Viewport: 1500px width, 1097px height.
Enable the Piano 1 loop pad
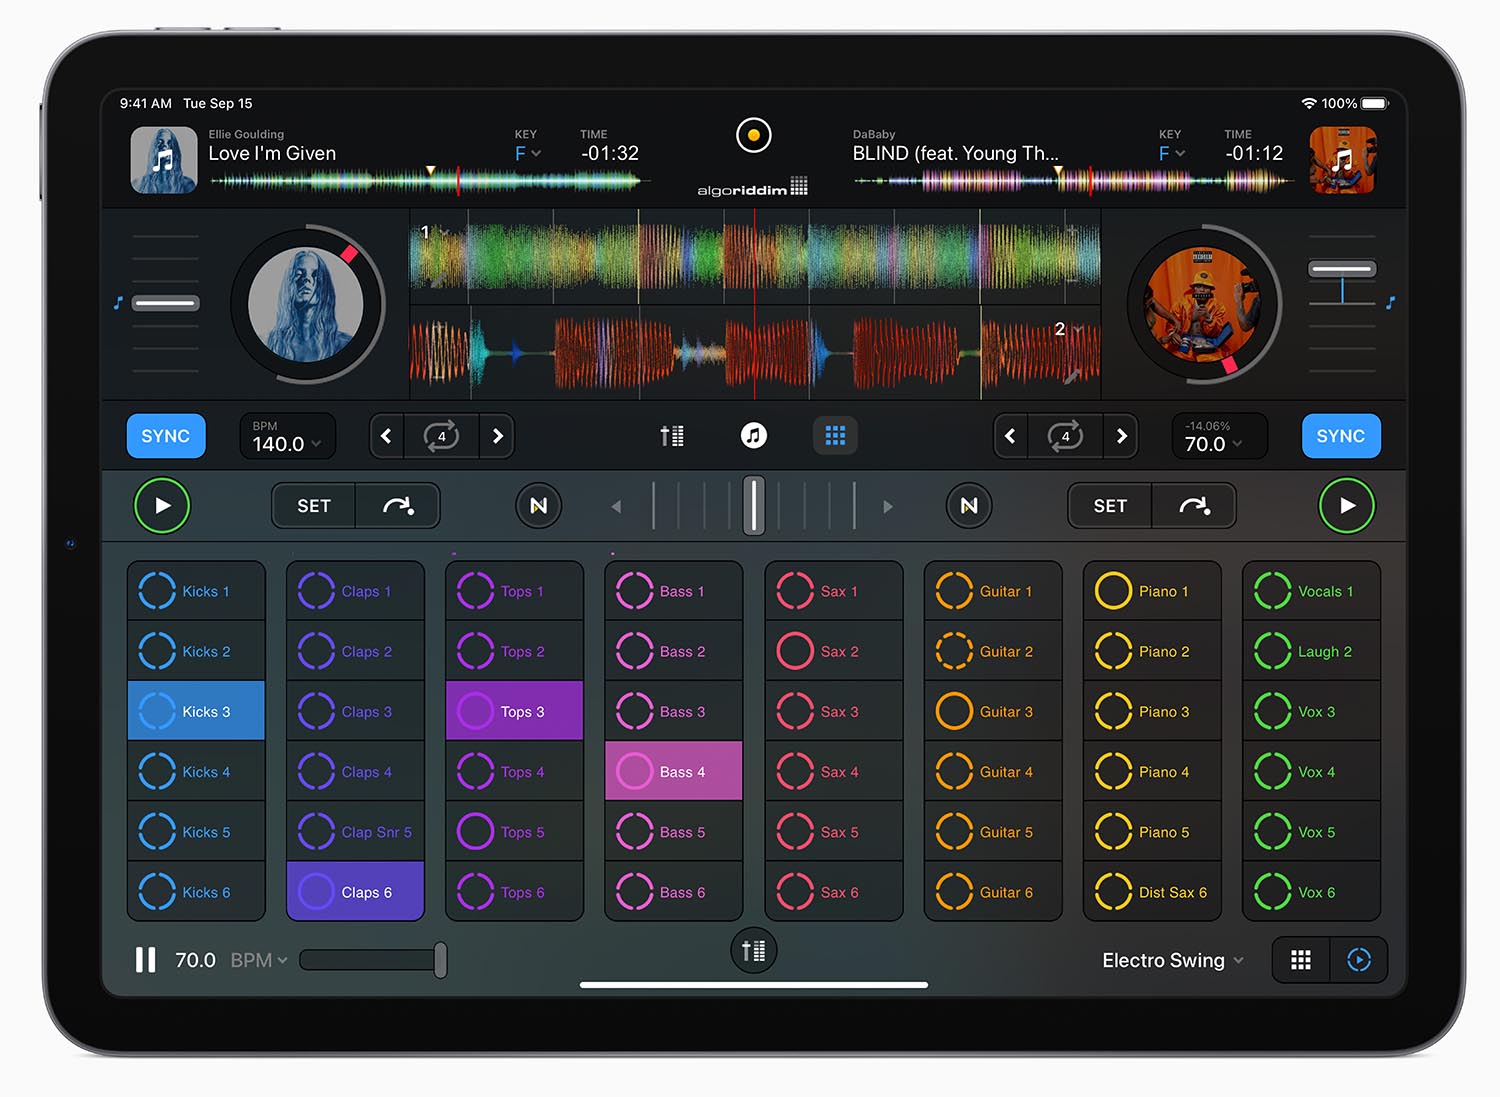click(1152, 591)
